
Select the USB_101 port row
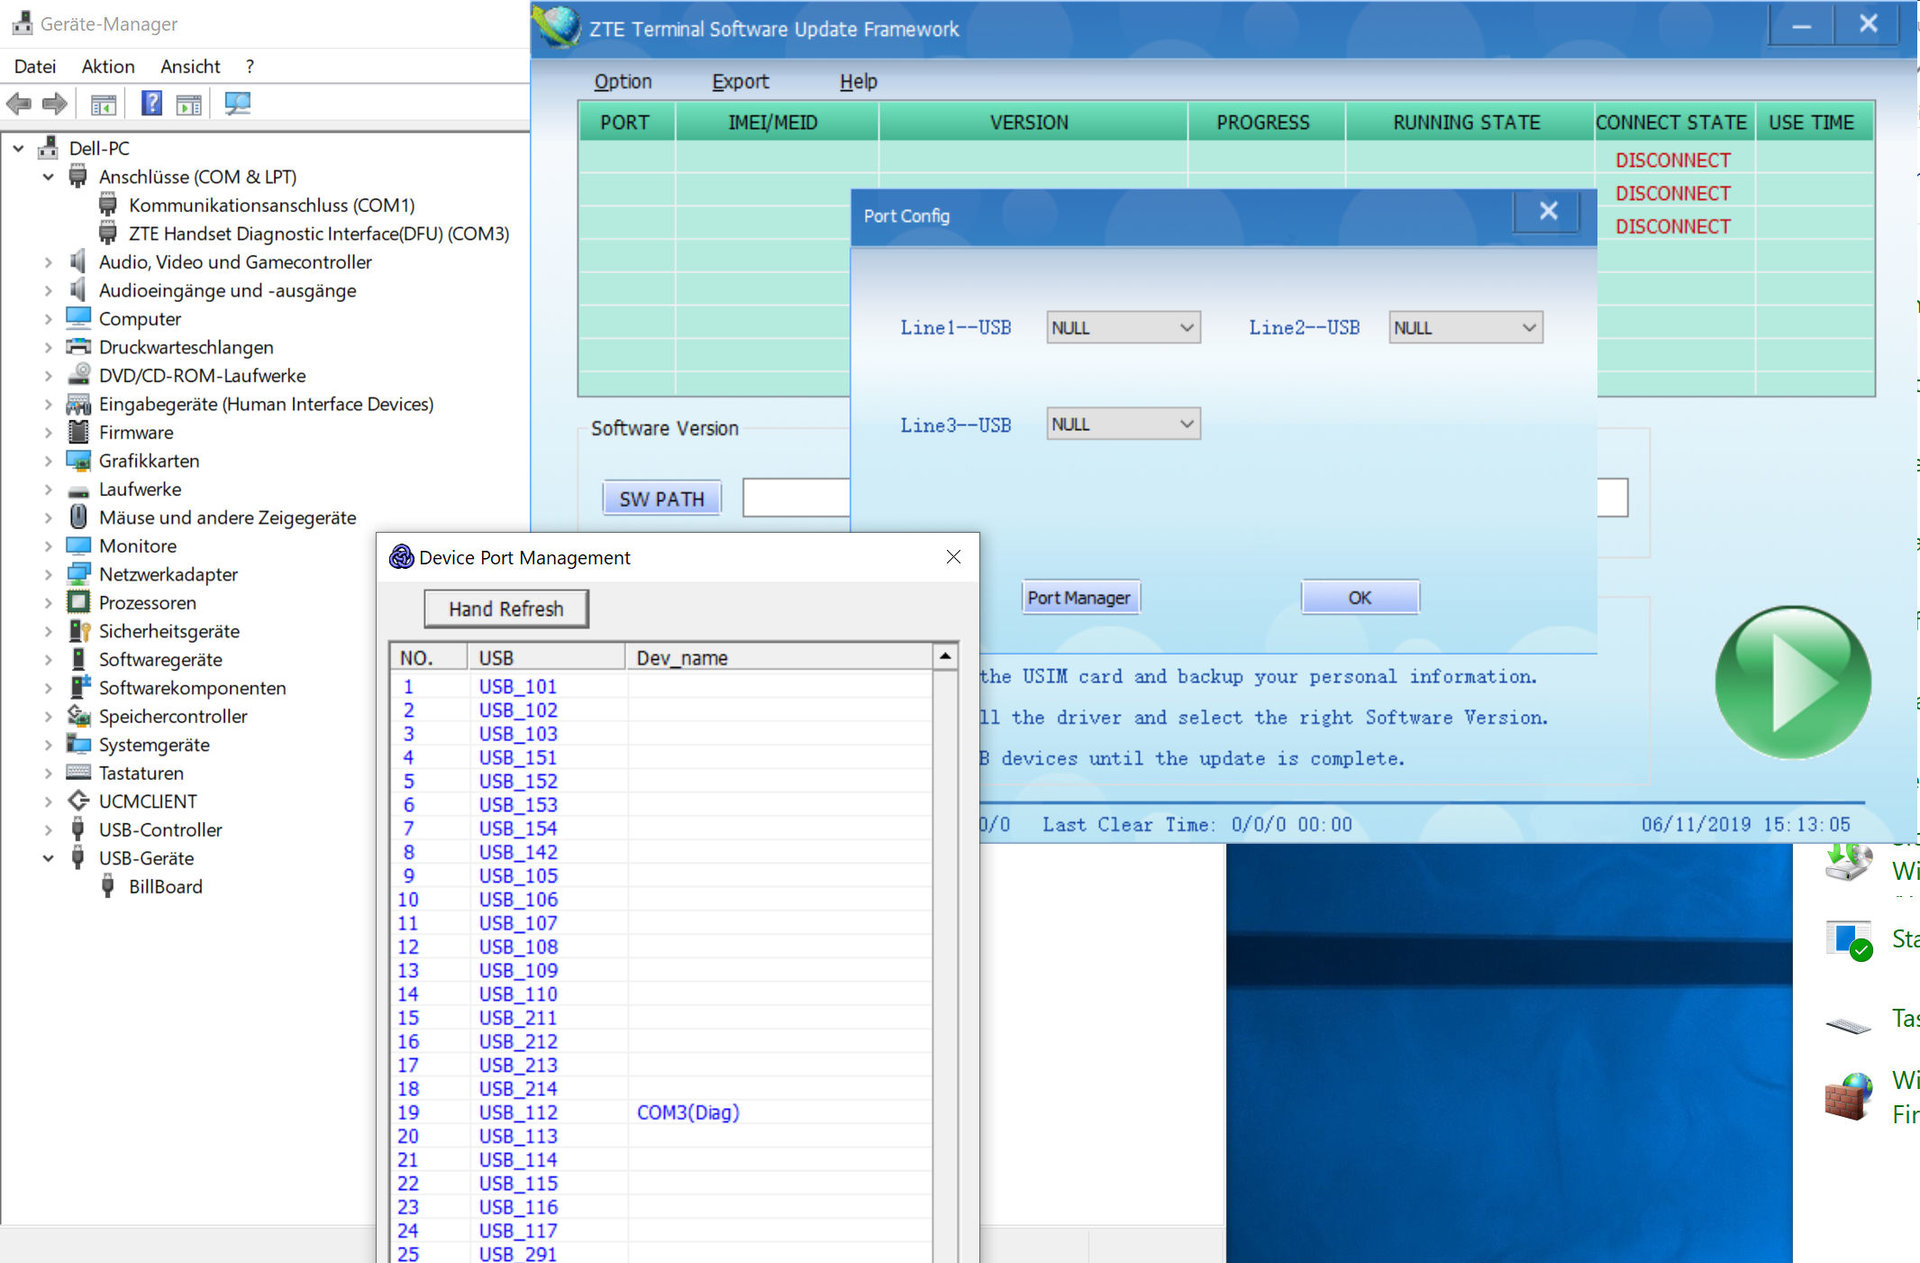[660, 686]
